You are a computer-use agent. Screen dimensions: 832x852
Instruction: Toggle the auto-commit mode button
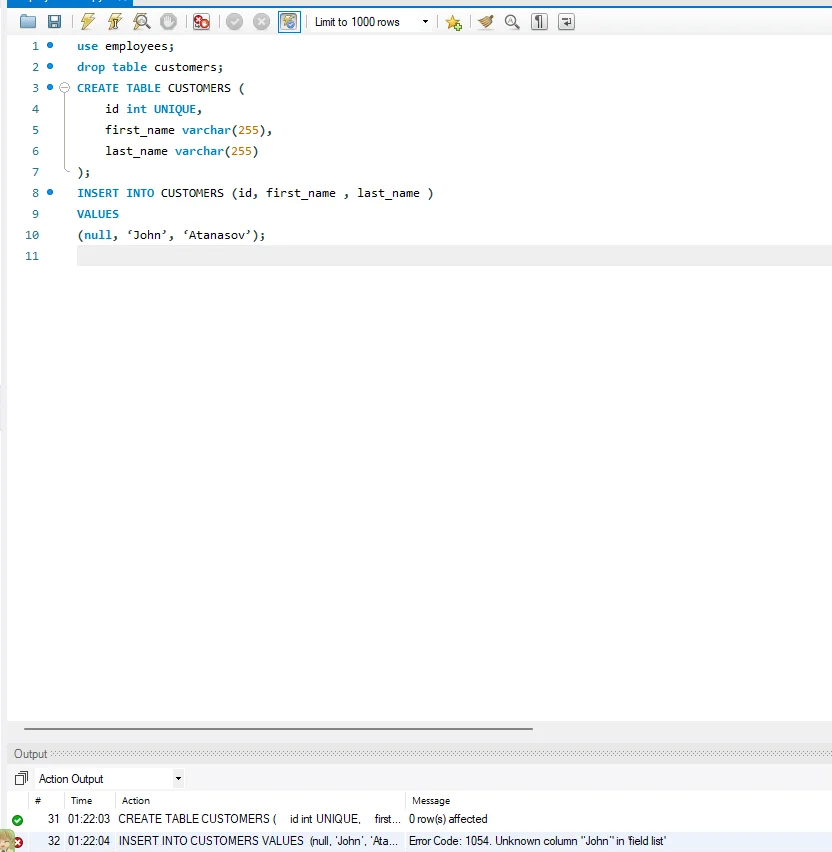289,22
